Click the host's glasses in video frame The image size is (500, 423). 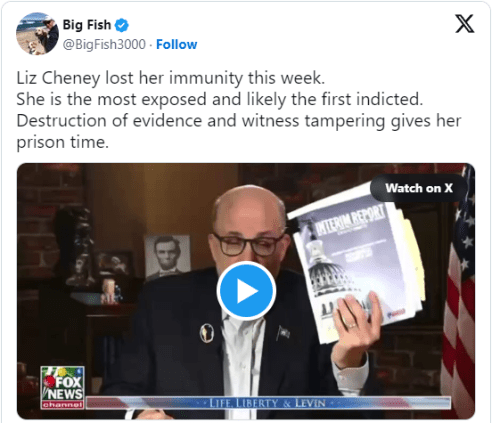[x=248, y=245]
